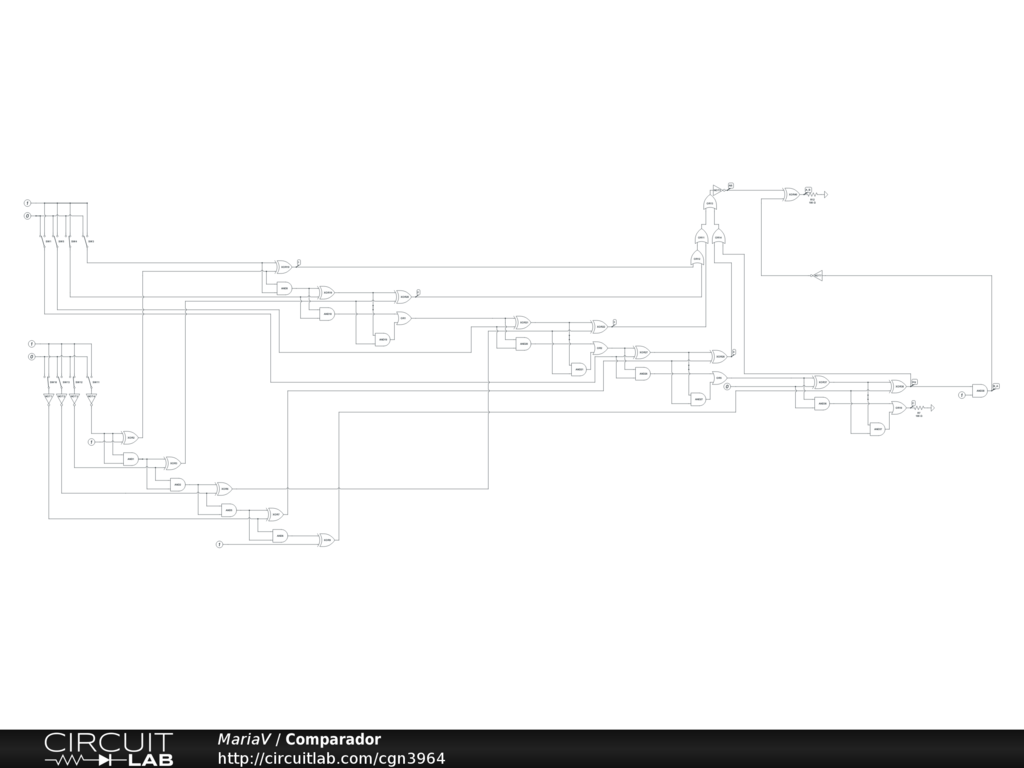Select the logic 1 input of the far-right AND gate
The image size is (1024, 768).
point(962,395)
